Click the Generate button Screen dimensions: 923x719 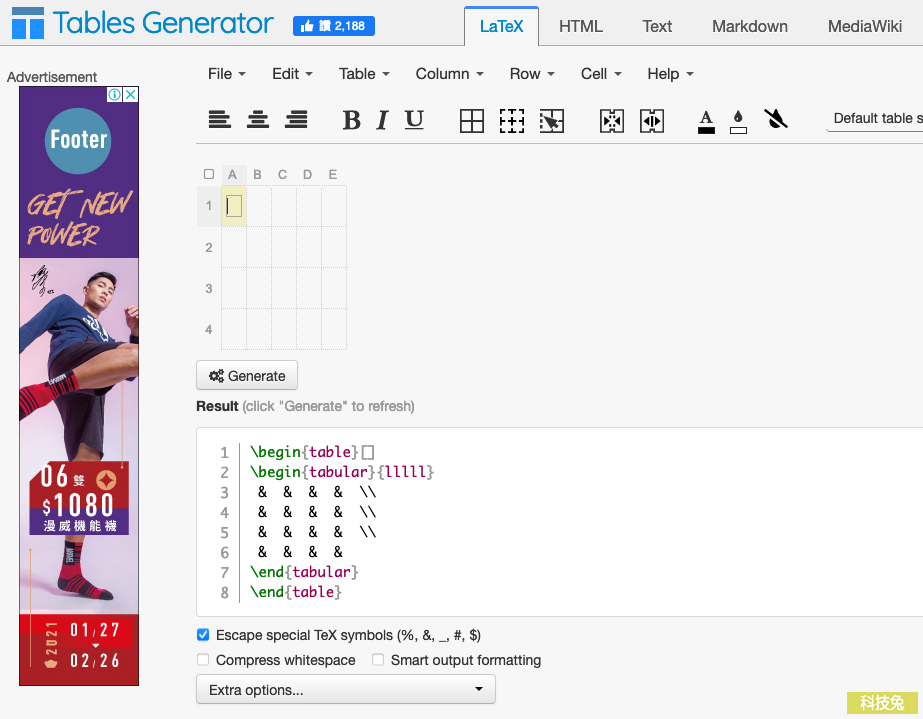point(246,375)
